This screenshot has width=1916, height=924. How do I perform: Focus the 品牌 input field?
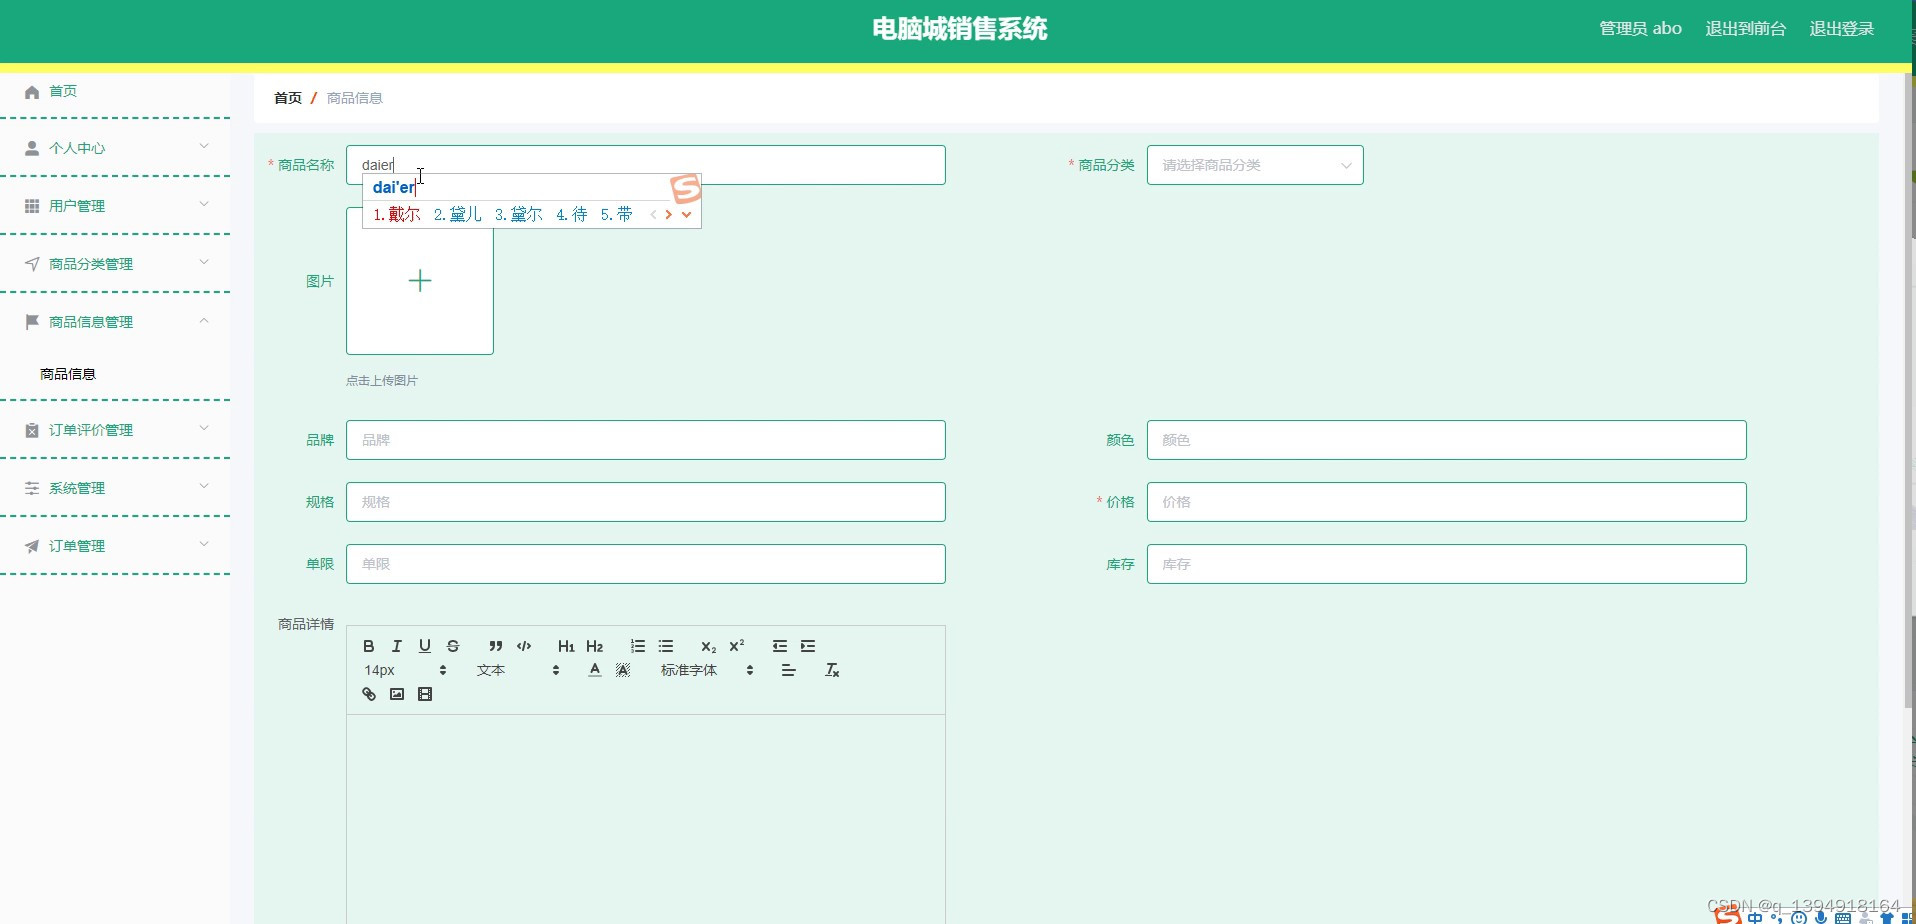[x=645, y=440]
